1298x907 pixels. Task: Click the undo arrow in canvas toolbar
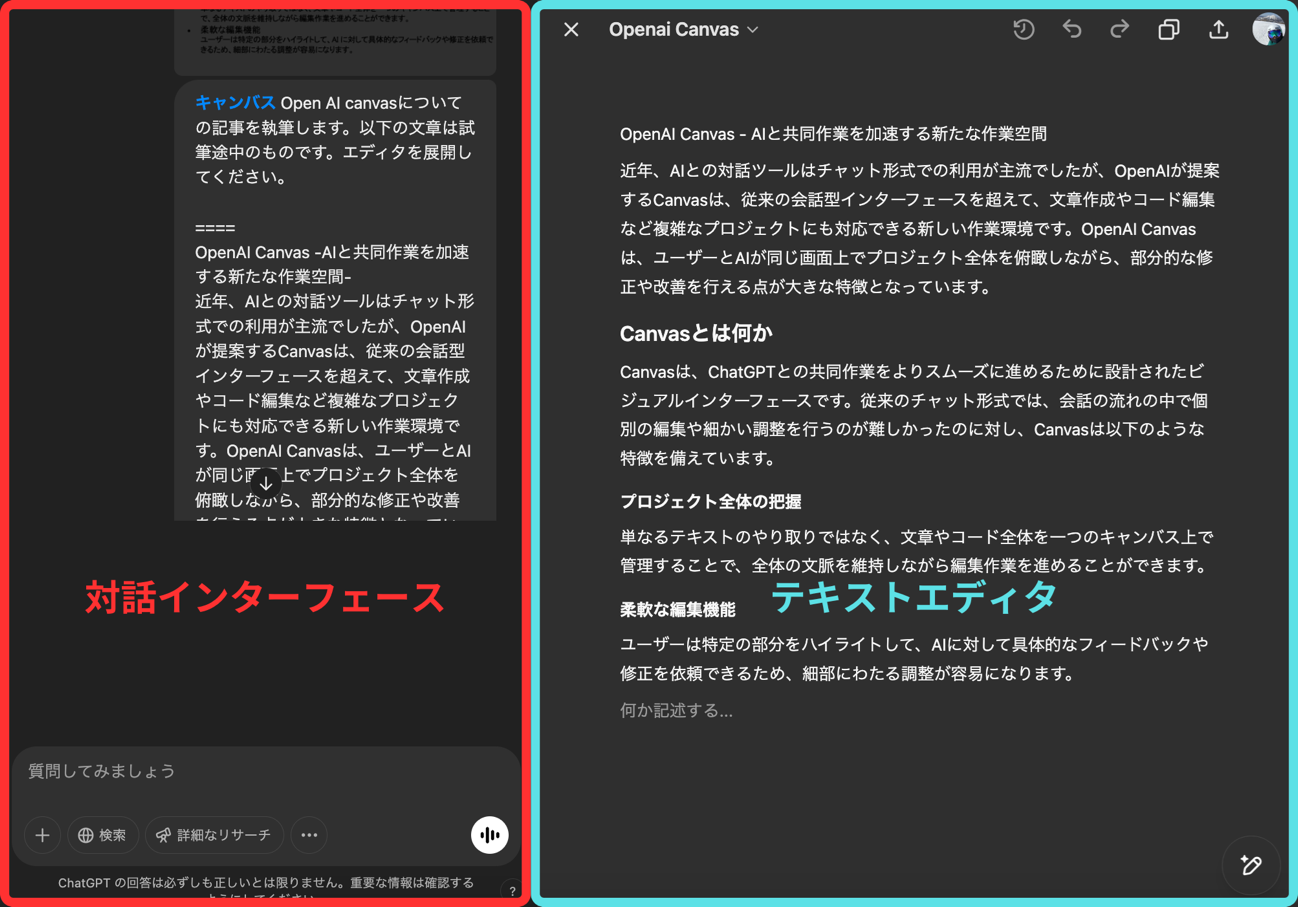(x=1072, y=30)
